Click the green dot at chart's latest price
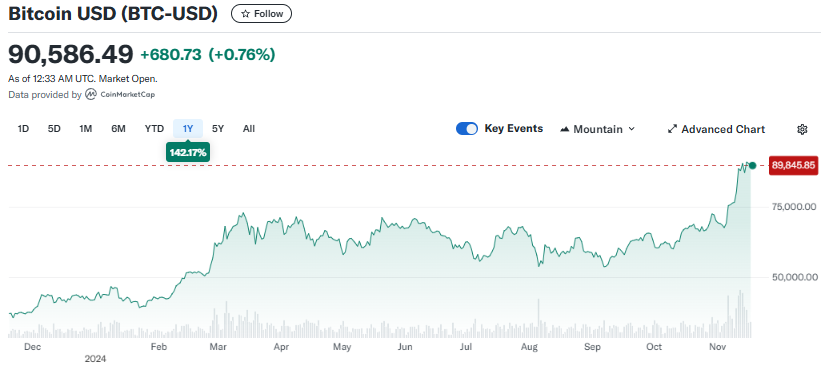 752,165
